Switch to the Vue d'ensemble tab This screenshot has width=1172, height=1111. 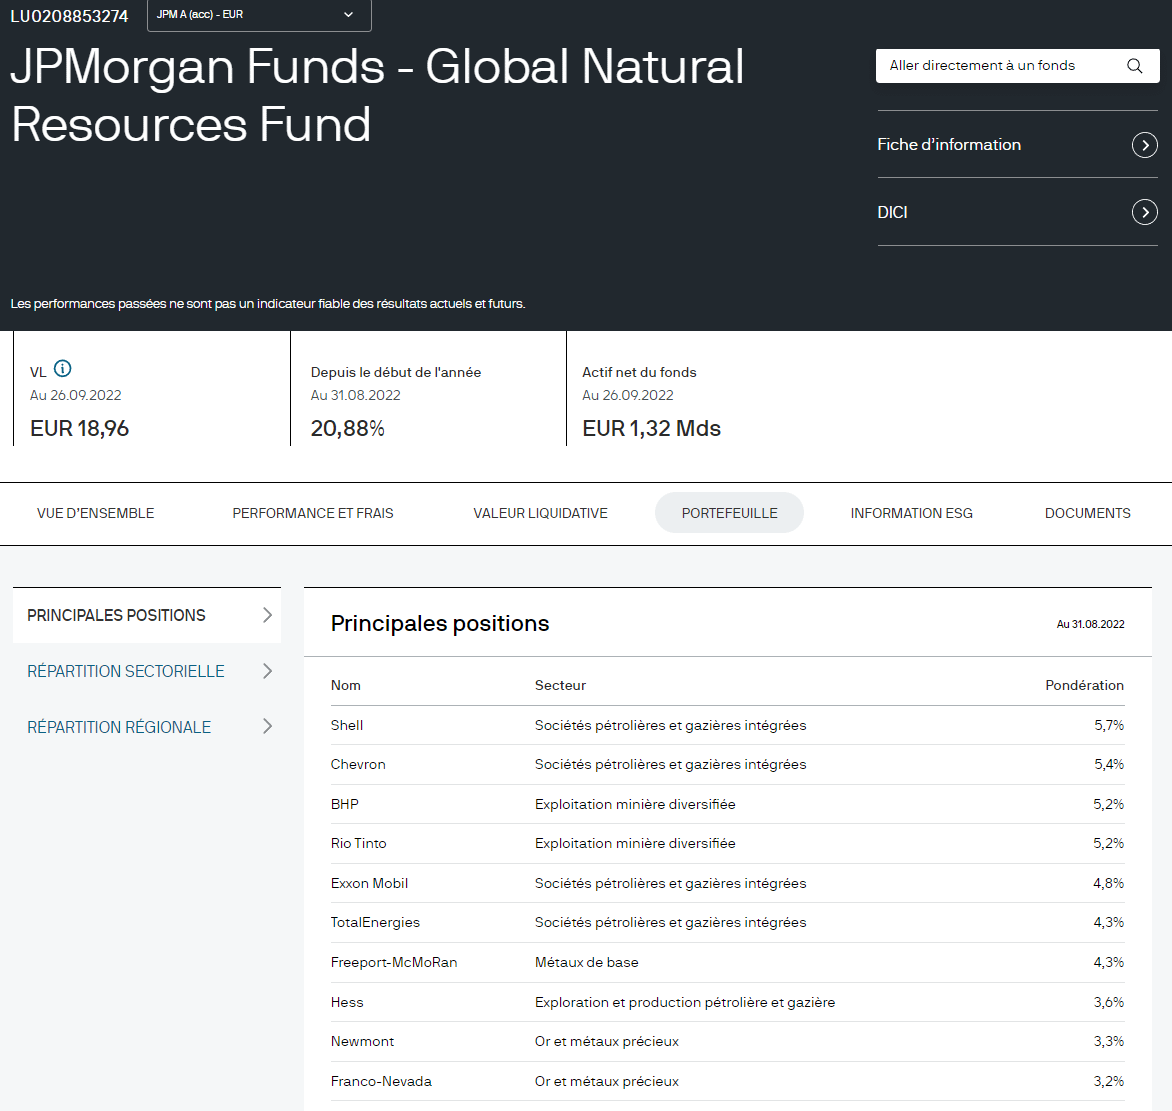tap(96, 513)
